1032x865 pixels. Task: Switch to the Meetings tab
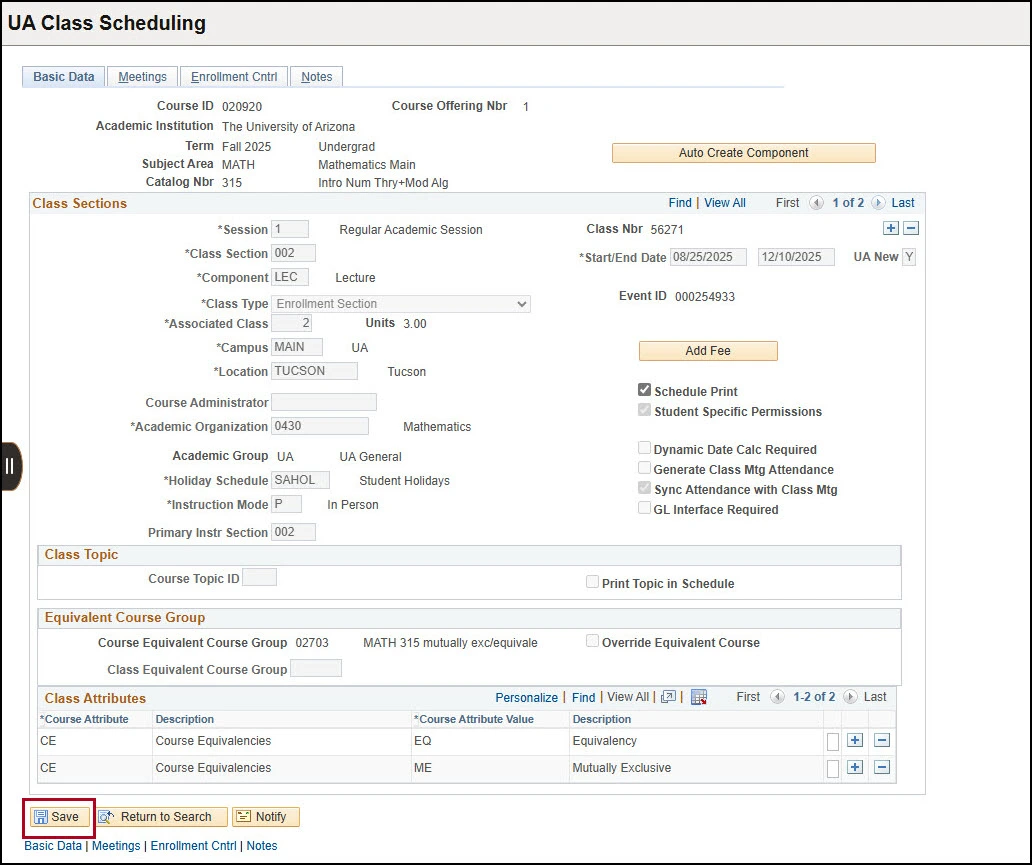point(142,76)
